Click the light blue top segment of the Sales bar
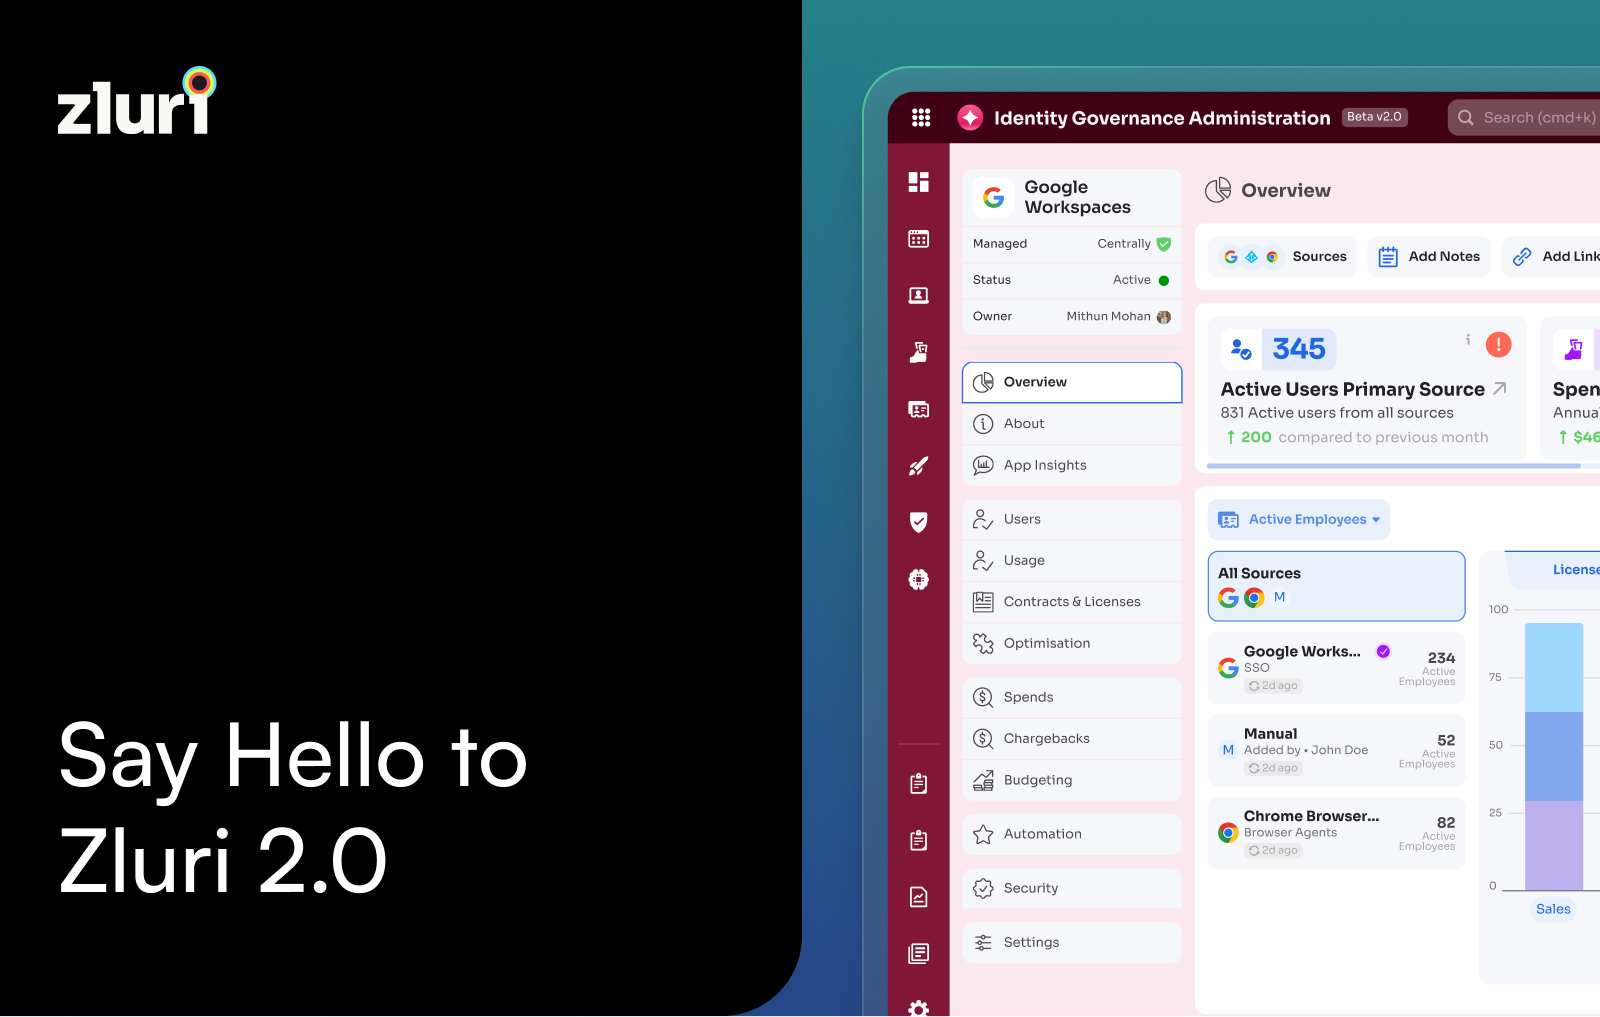Image resolution: width=1600 pixels, height=1017 pixels. pyautogui.click(x=1554, y=667)
